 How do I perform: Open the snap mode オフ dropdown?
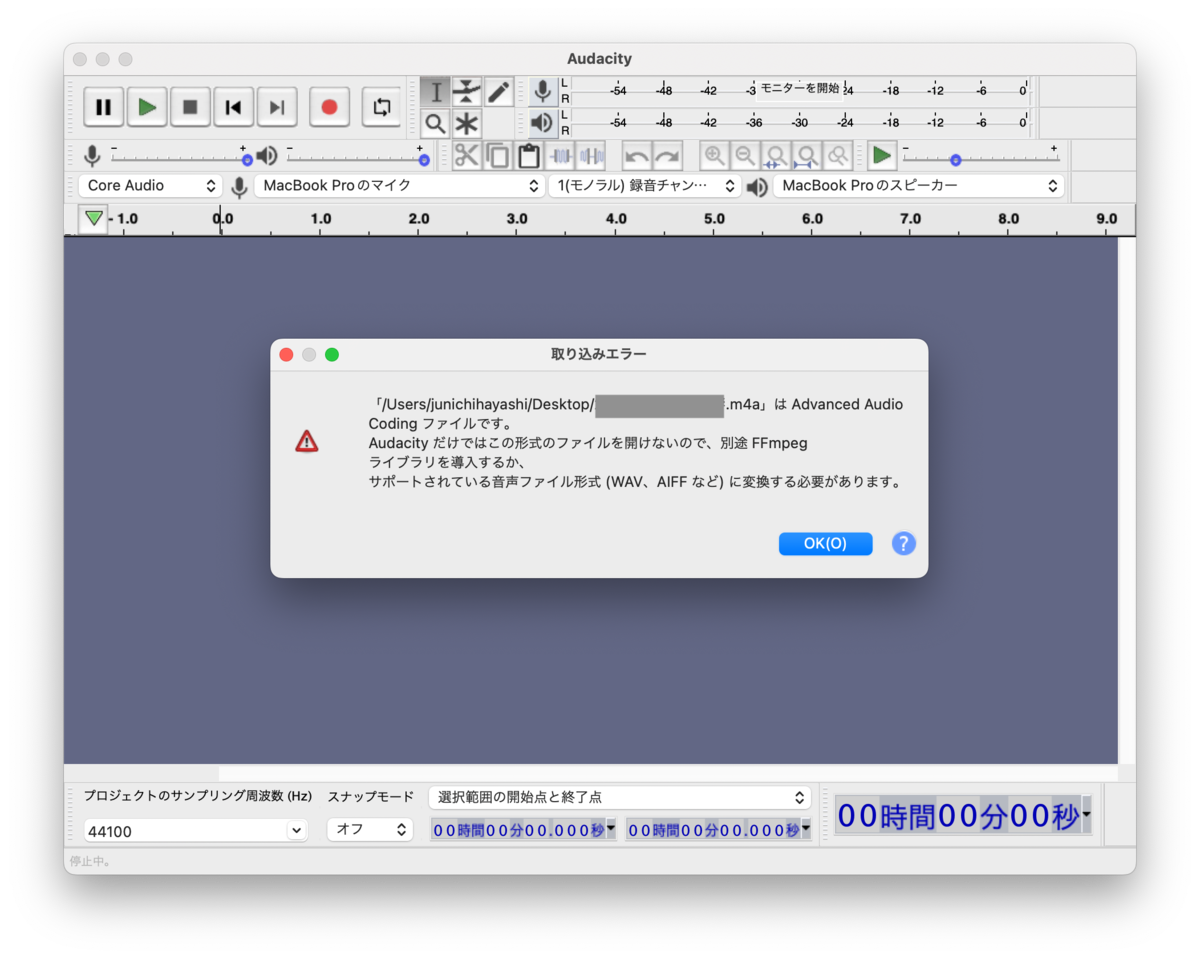tap(370, 829)
